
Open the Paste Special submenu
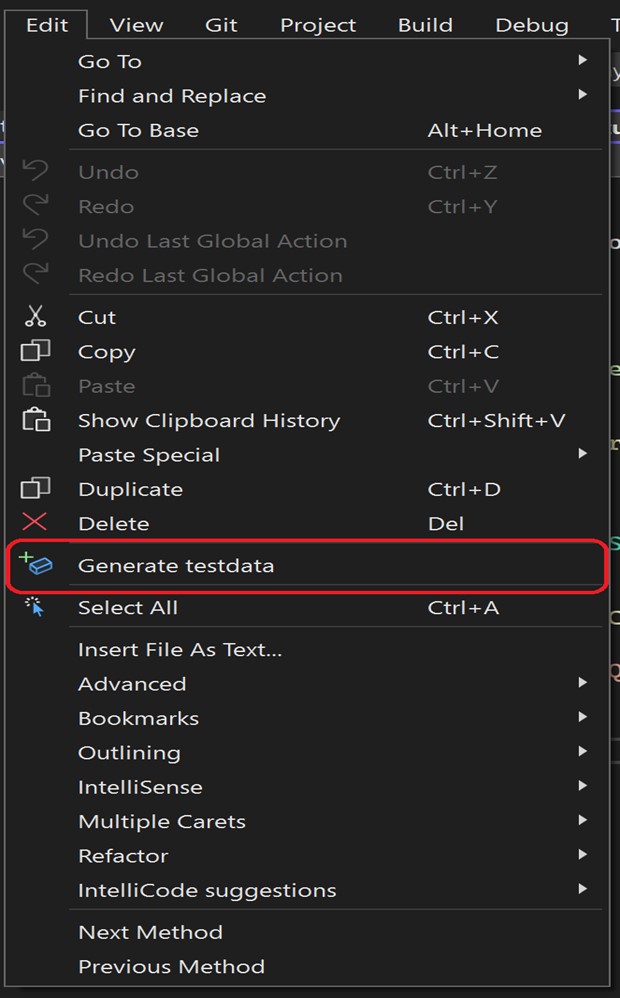click(582, 454)
